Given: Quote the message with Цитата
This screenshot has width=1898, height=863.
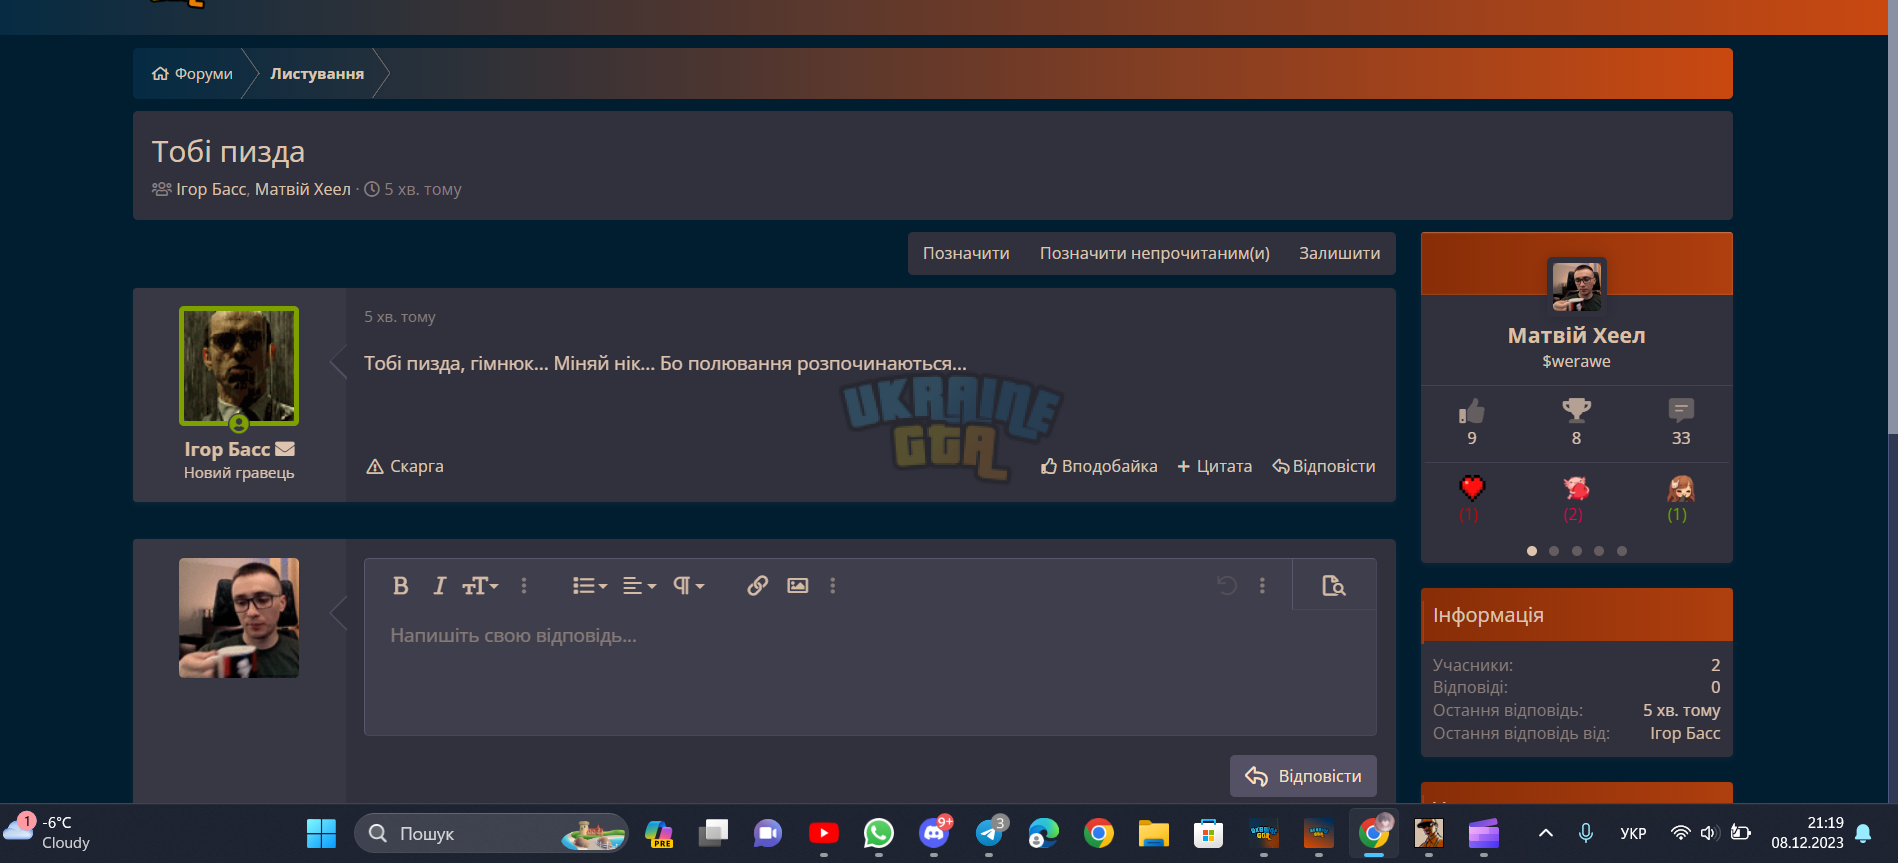Looking at the screenshot, I should click(x=1214, y=466).
